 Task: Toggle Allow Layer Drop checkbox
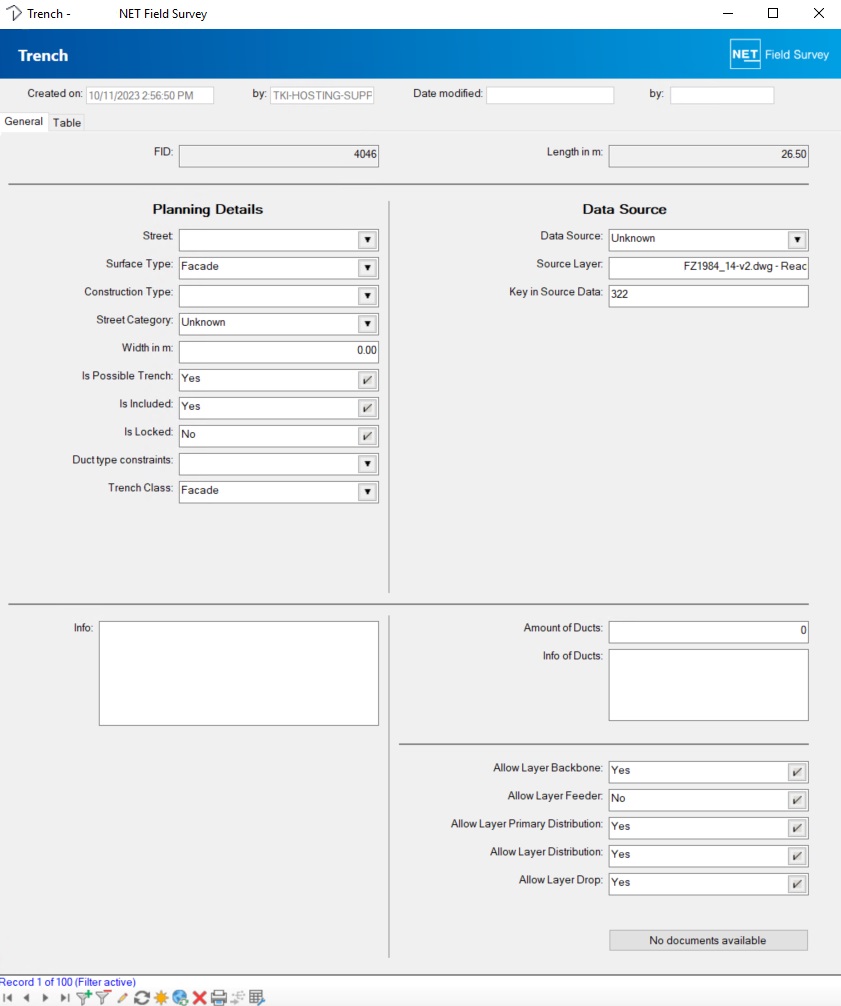(x=797, y=884)
